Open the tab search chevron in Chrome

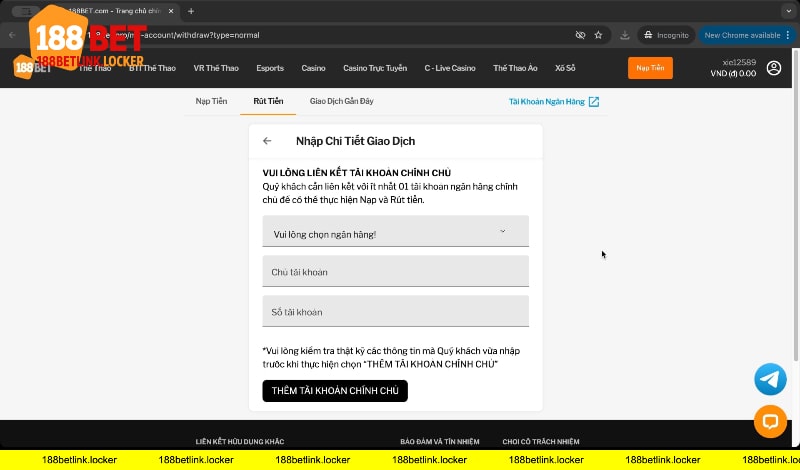point(787,10)
